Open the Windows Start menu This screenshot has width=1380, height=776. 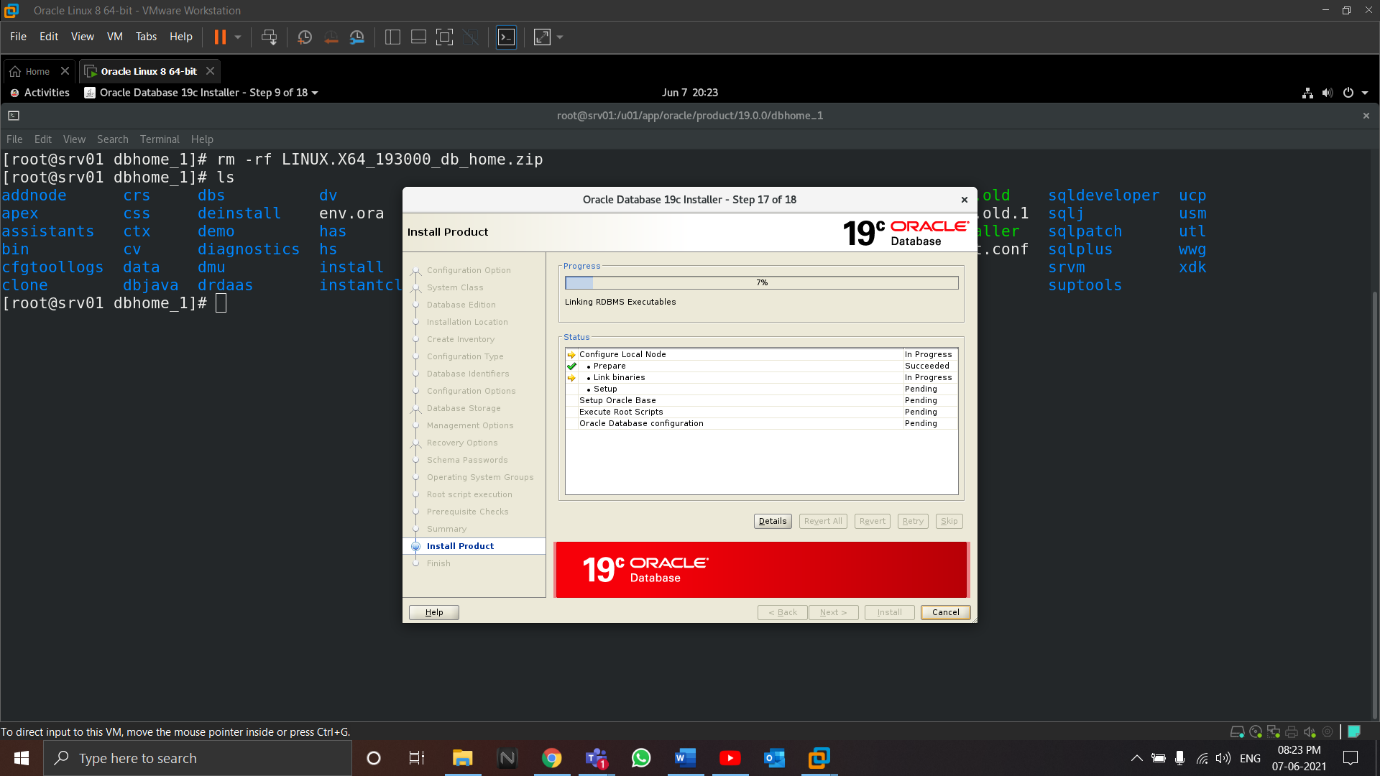[x=21, y=758]
